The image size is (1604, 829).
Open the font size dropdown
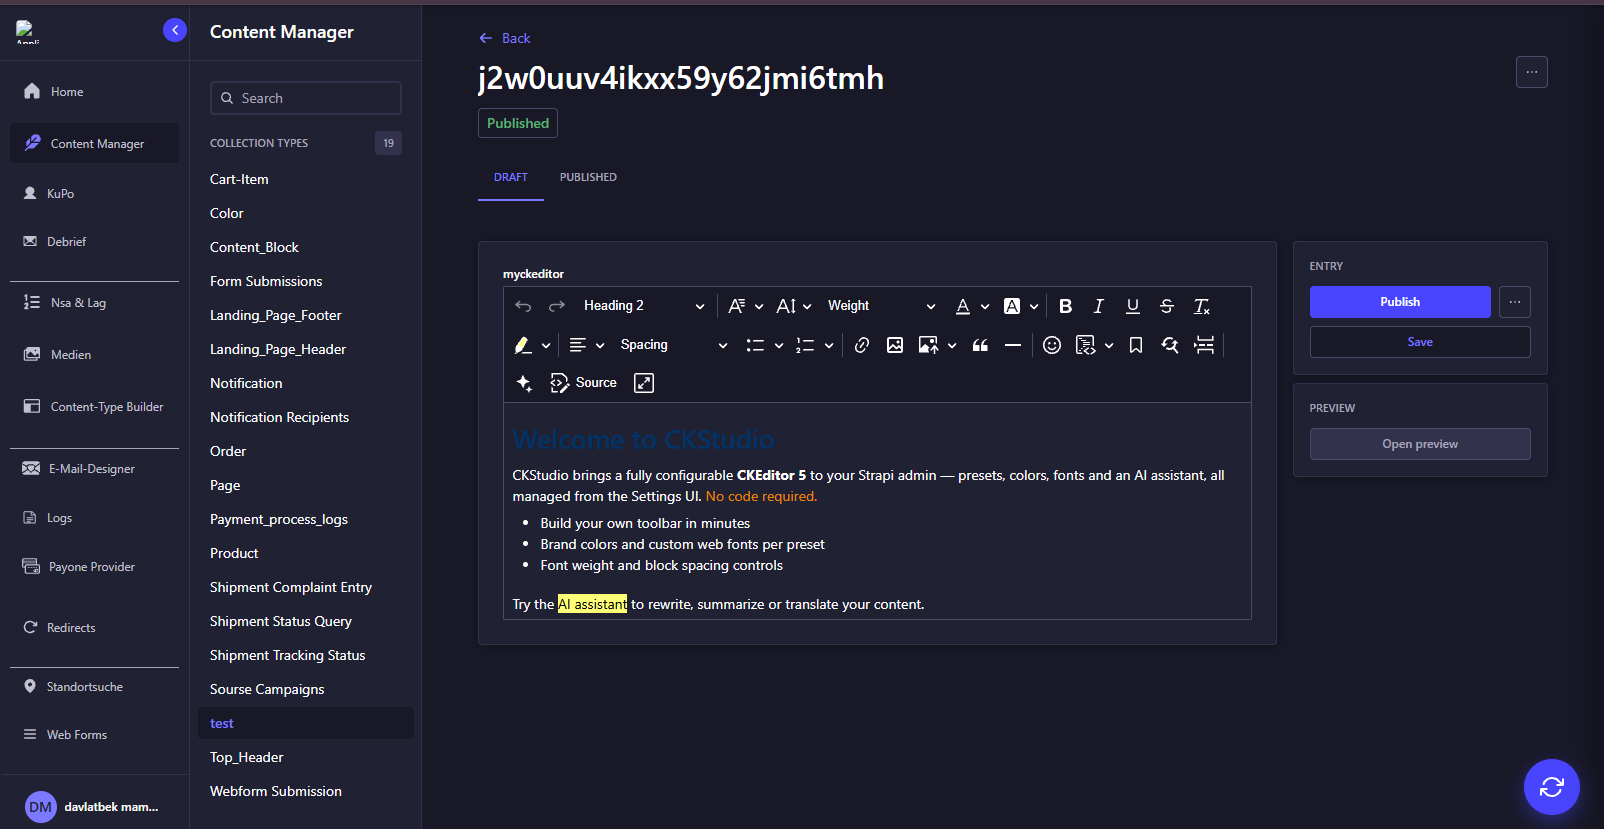[x=794, y=306]
